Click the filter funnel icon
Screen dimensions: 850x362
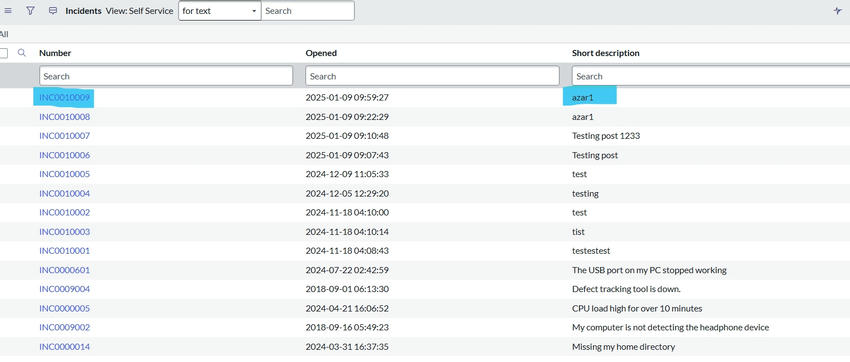click(30, 10)
